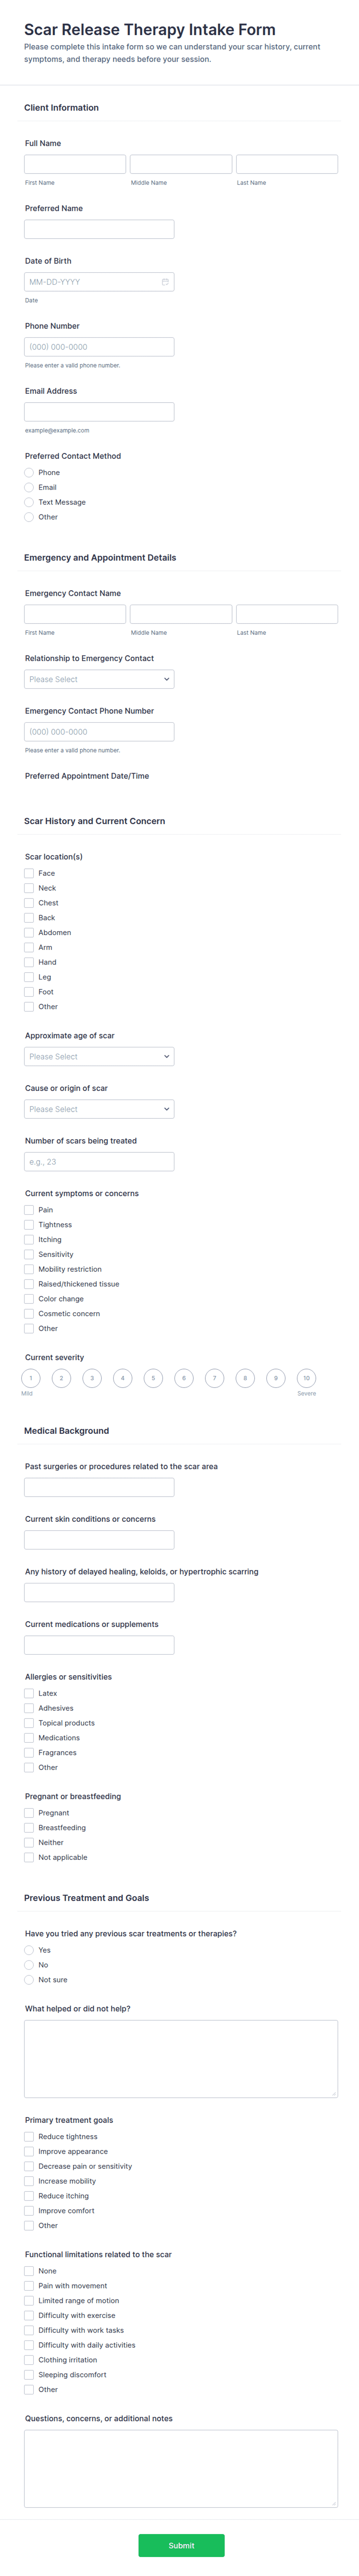The height and width of the screenshot is (2576, 359).
Task: Check the Increase mobility treatment goal
Action: coord(29,2181)
